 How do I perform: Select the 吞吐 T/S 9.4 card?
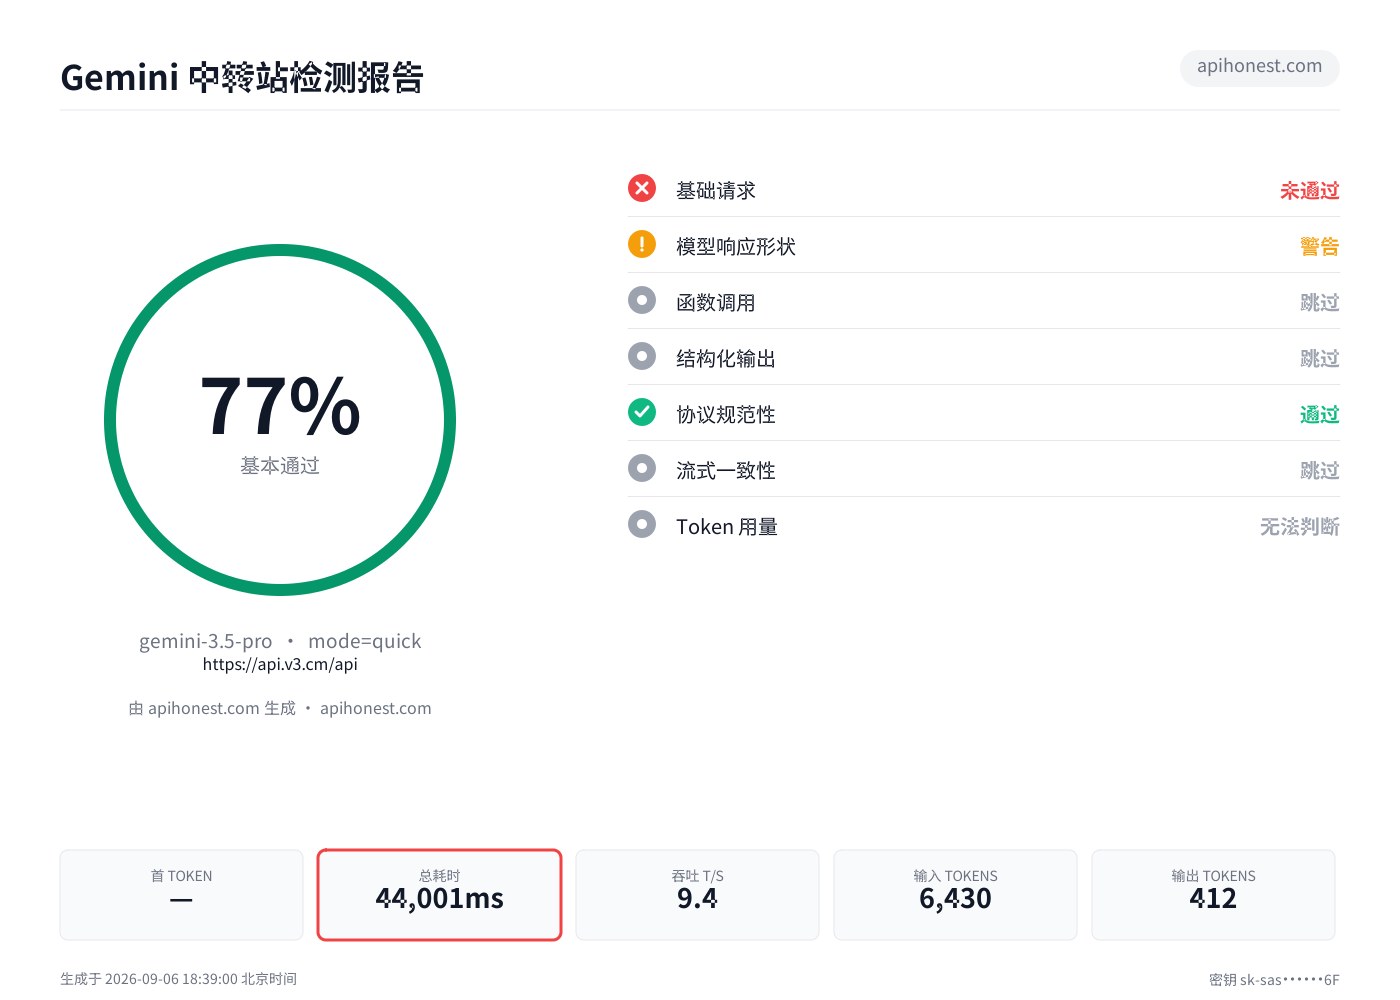(x=697, y=895)
